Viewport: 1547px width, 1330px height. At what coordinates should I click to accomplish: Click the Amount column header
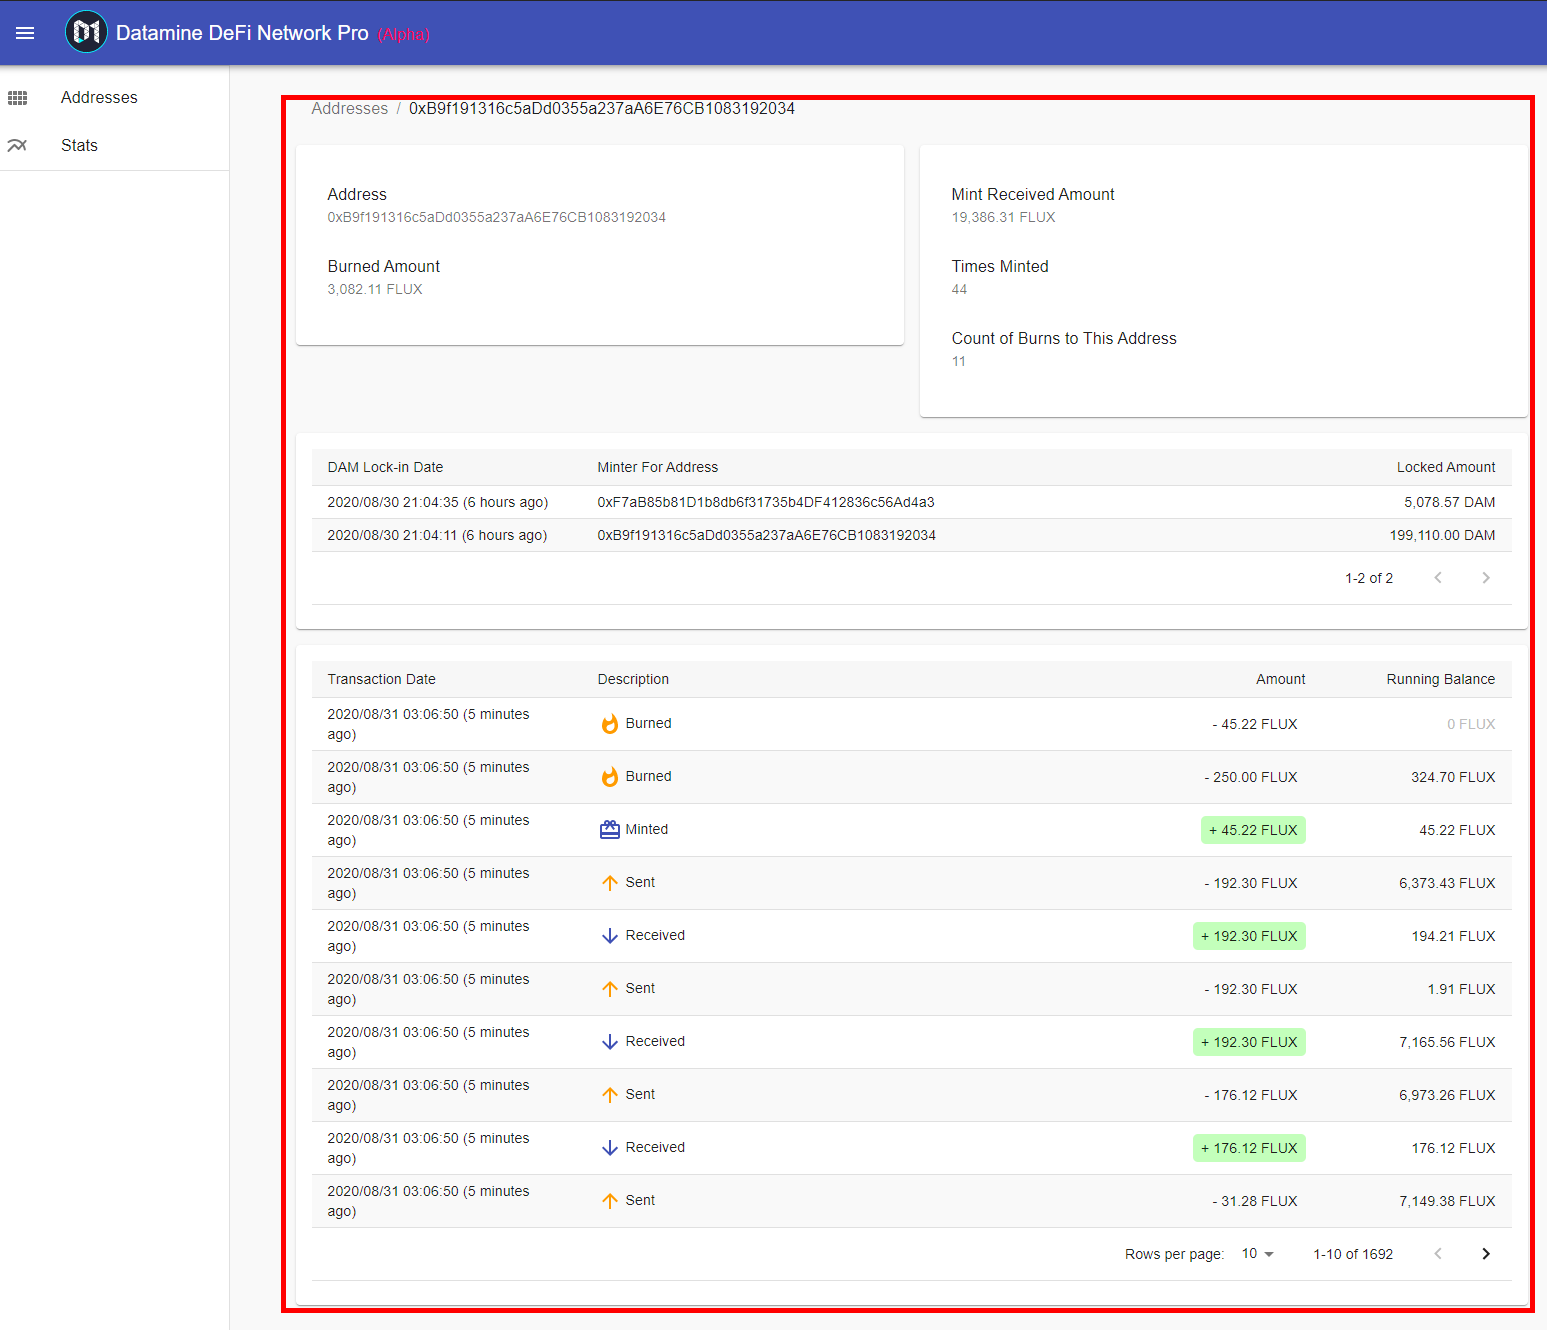1280,679
